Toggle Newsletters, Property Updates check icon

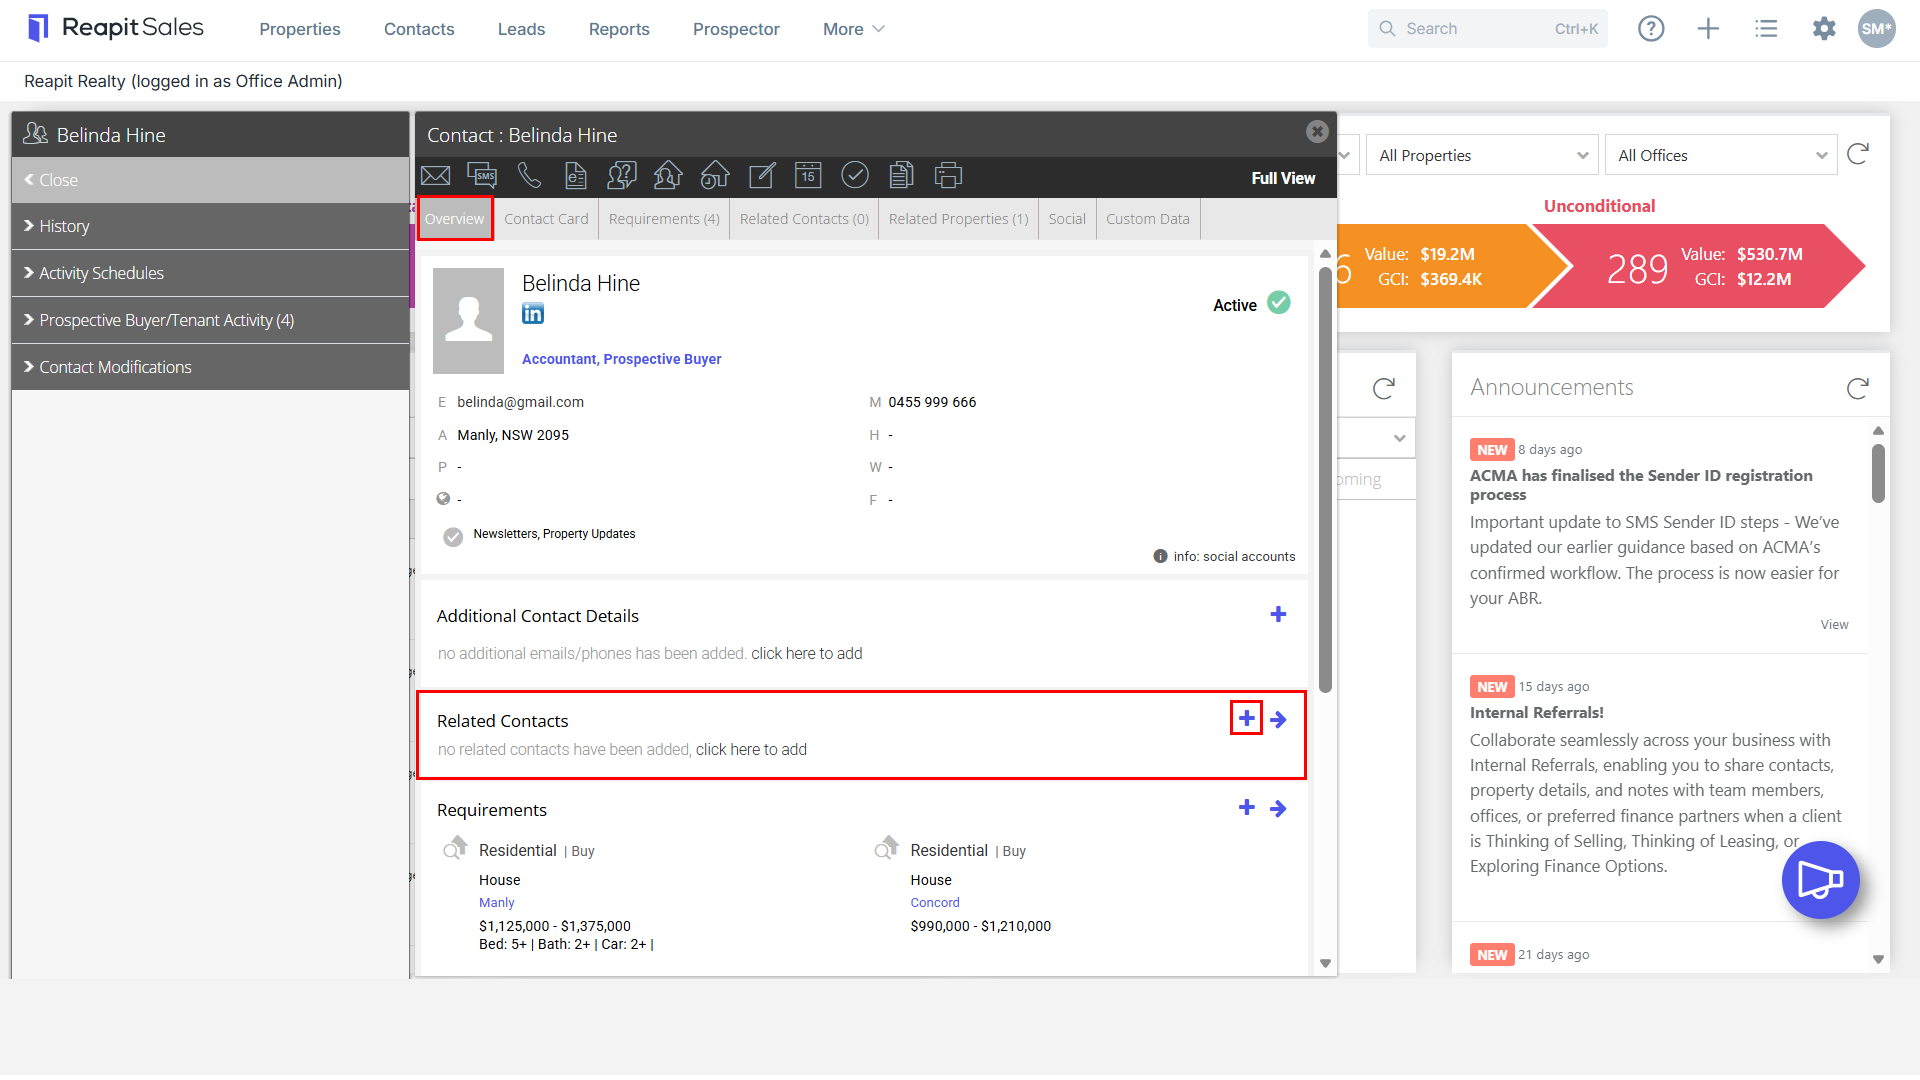[x=453, y=537]
